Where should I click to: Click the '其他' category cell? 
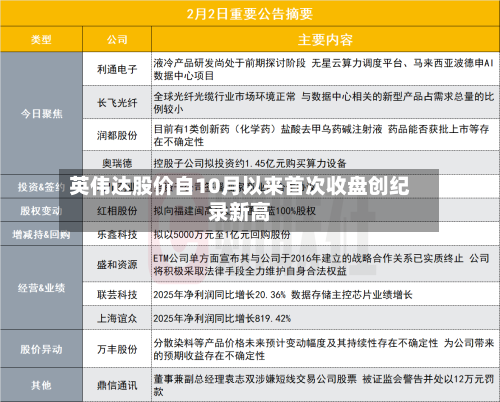(41, 385)
